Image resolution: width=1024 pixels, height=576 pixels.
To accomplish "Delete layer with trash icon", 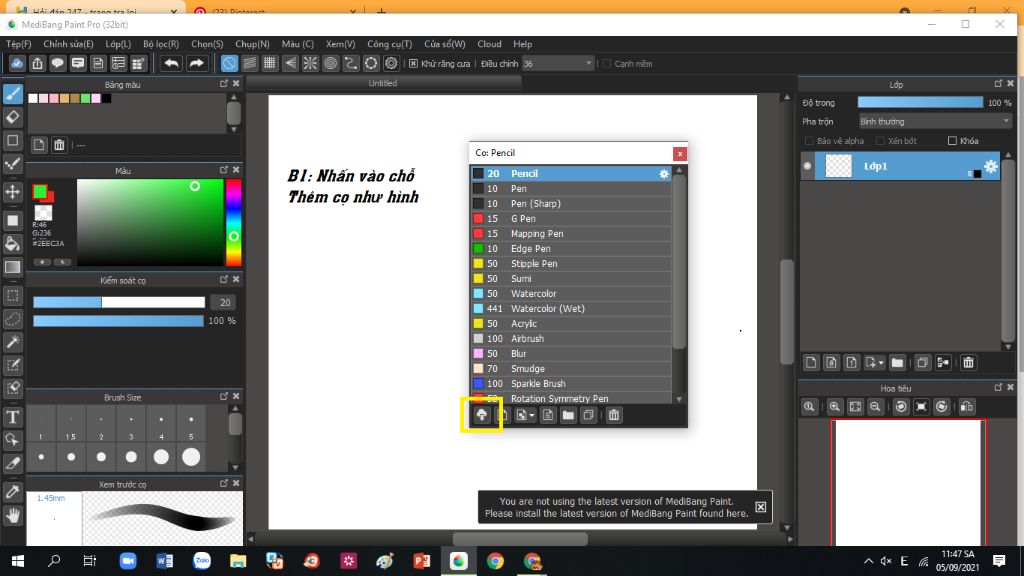I will click(x=968, y=362).
